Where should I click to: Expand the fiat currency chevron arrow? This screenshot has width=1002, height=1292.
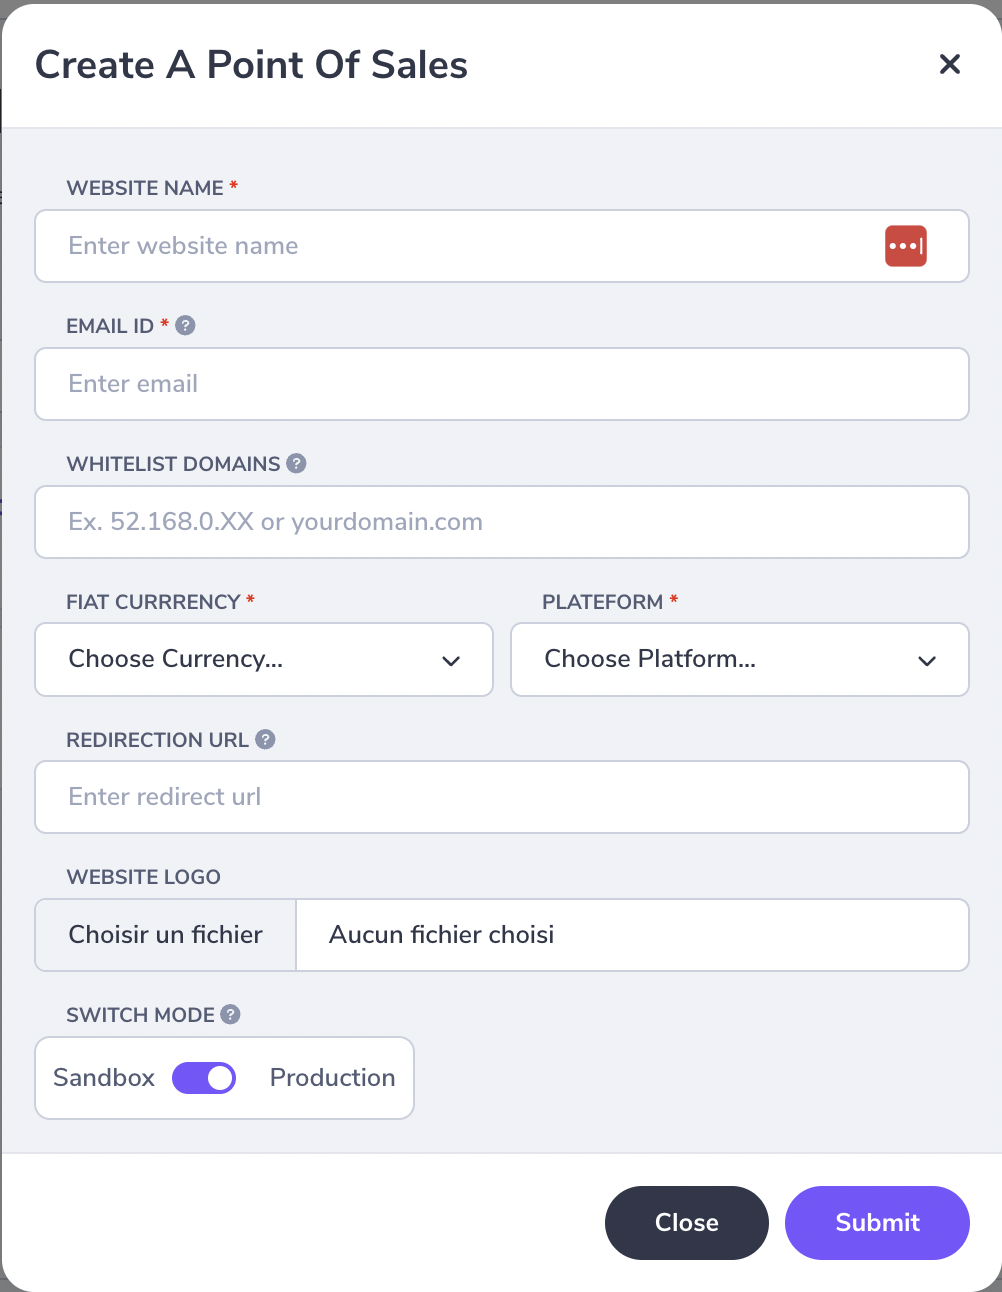pos(451,661)
